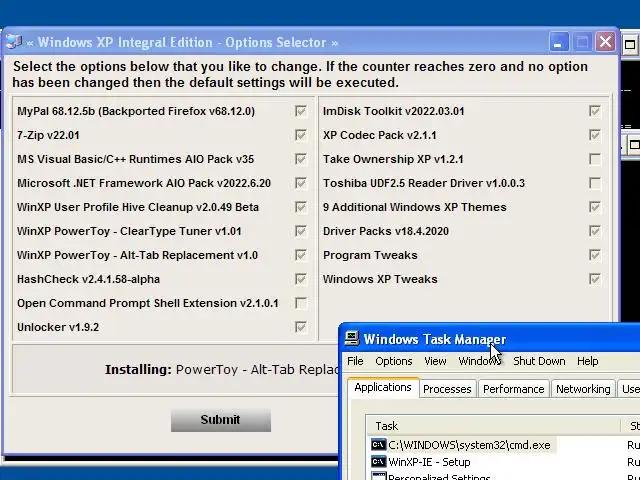The image size is (640, 480).
Task: Click the 'XP Codec Pack v2.1.1' label
Action: (x=380, y=135)
